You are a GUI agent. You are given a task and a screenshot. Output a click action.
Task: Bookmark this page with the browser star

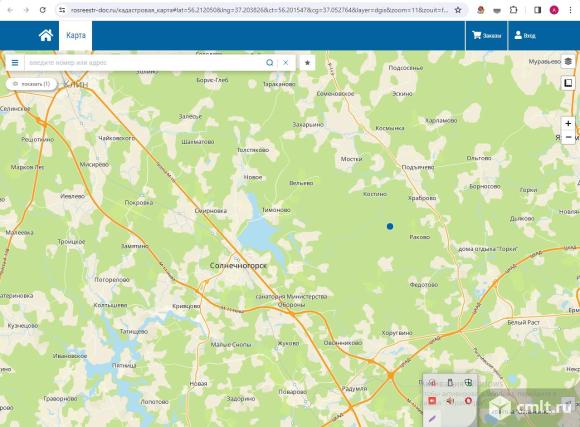pyautogui.click(x=458, y=10)
